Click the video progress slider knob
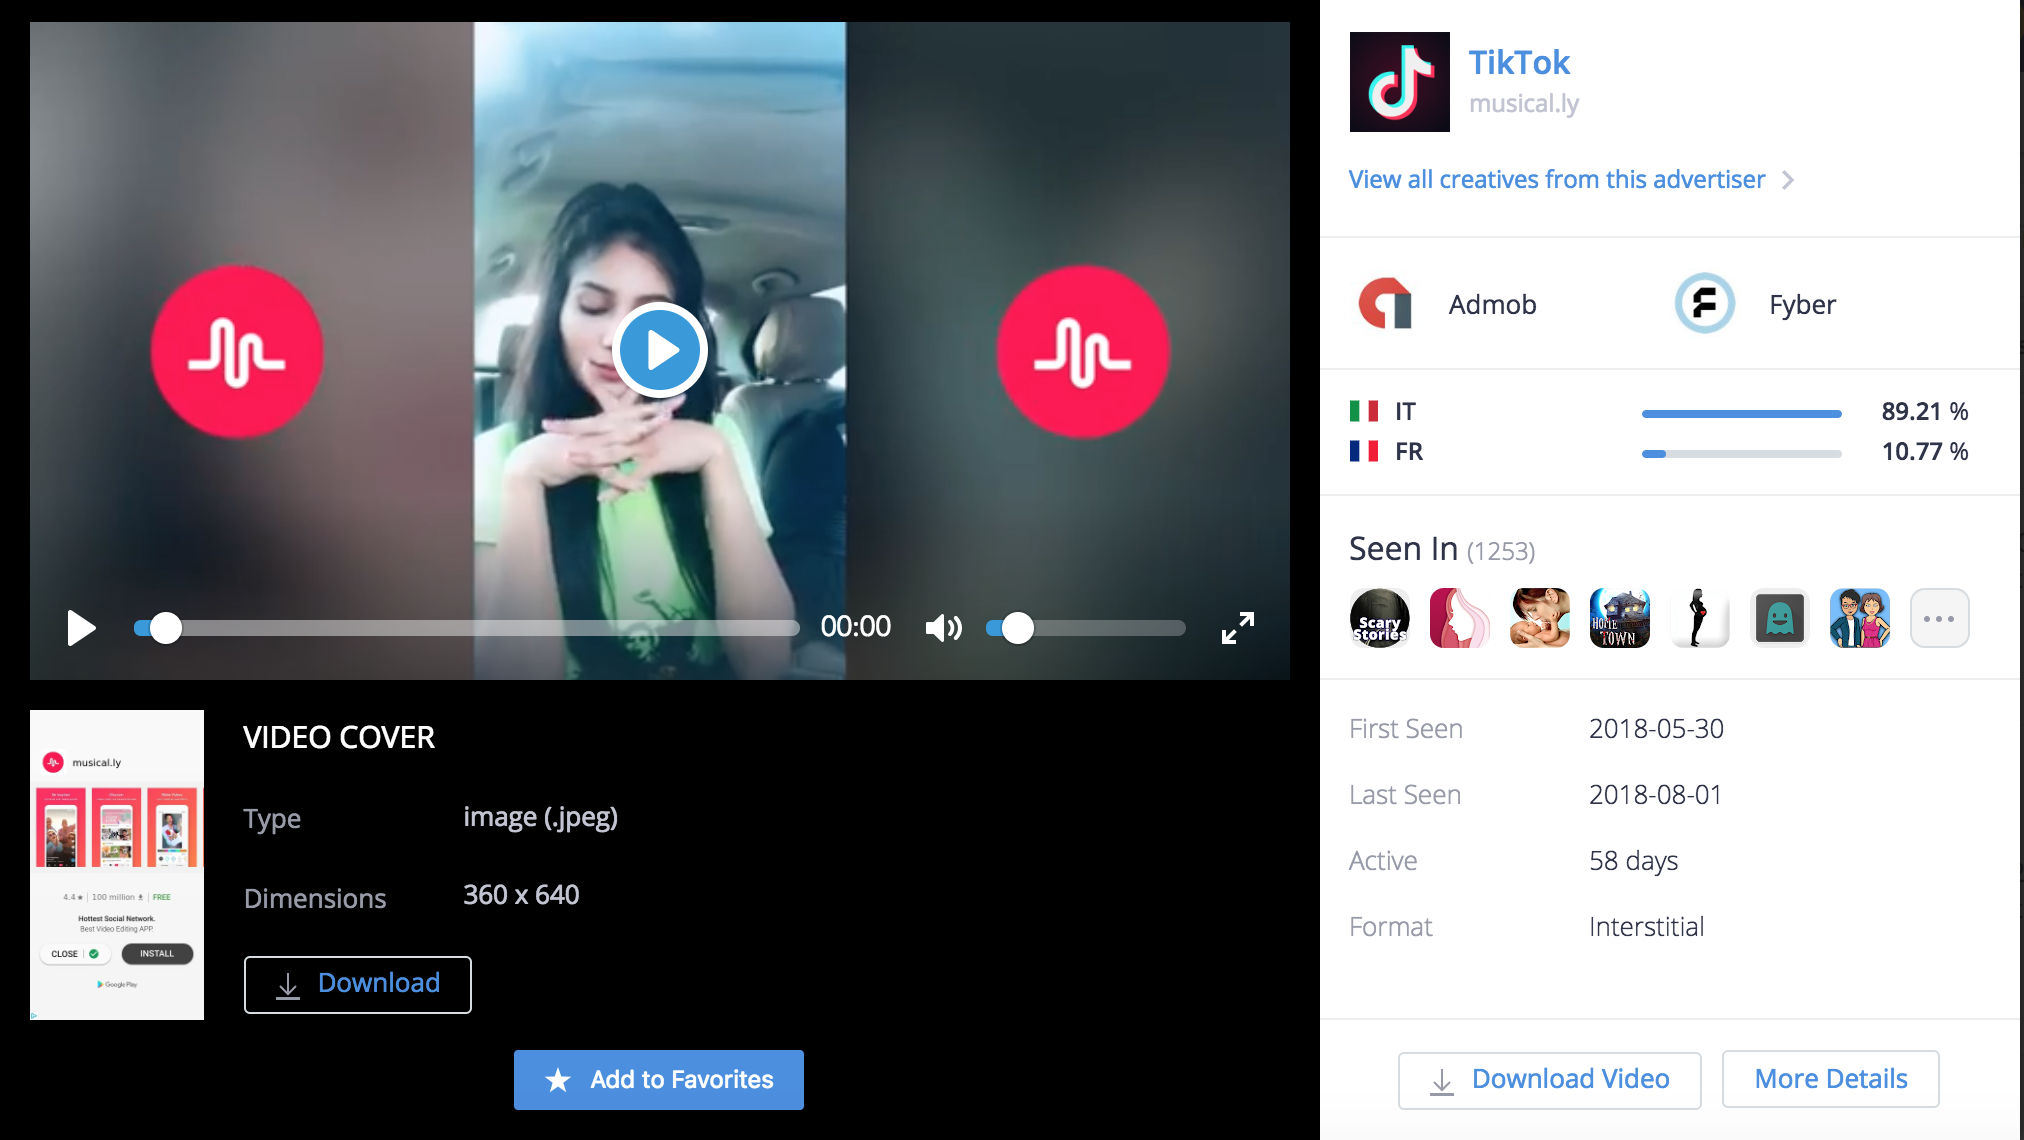The width and height of the screenshot is (2024, 1140). point(166,628)
